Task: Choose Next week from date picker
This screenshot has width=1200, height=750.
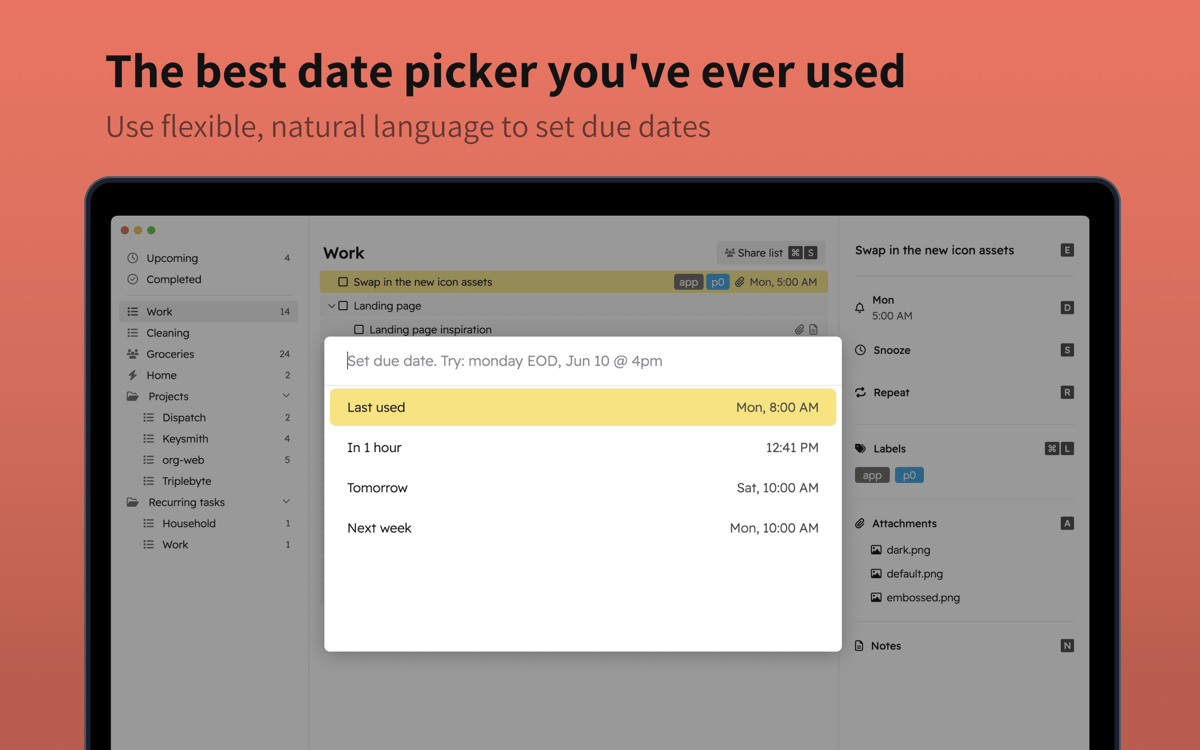Action: coord(582,528)
